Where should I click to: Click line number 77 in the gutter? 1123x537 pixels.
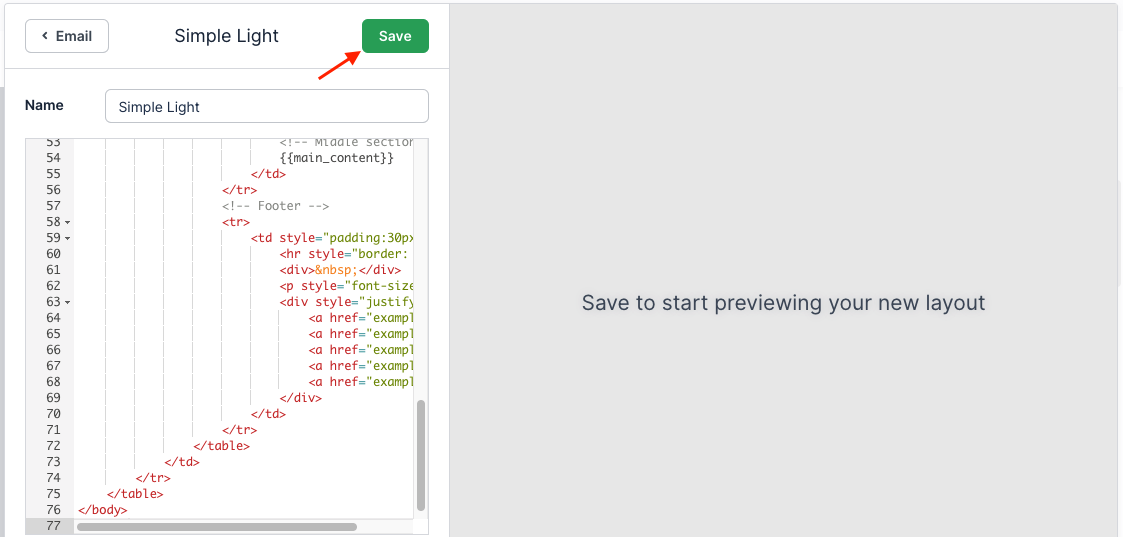pyautogui.click(x=54, y=526)
